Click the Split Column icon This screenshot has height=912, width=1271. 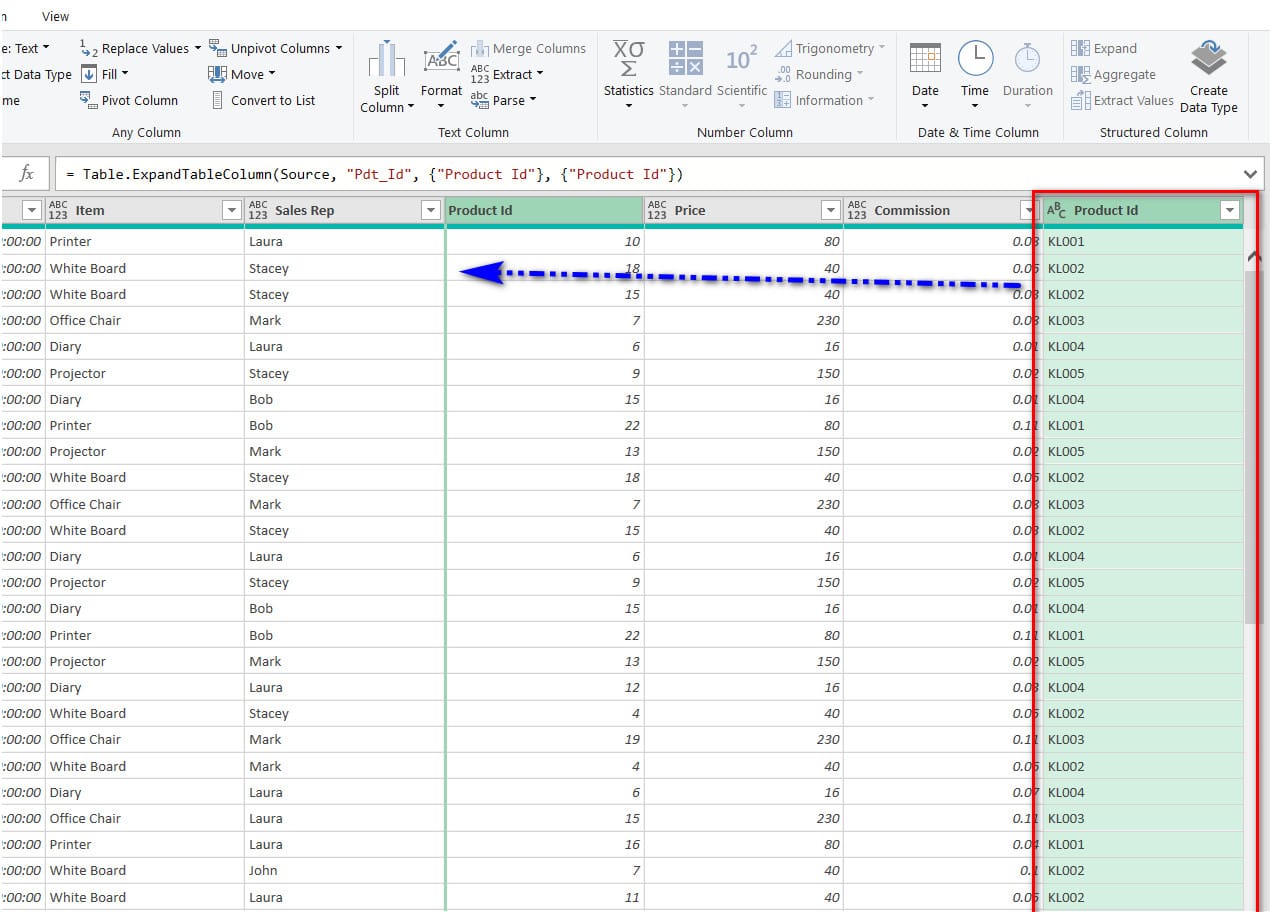coord(386,60)
